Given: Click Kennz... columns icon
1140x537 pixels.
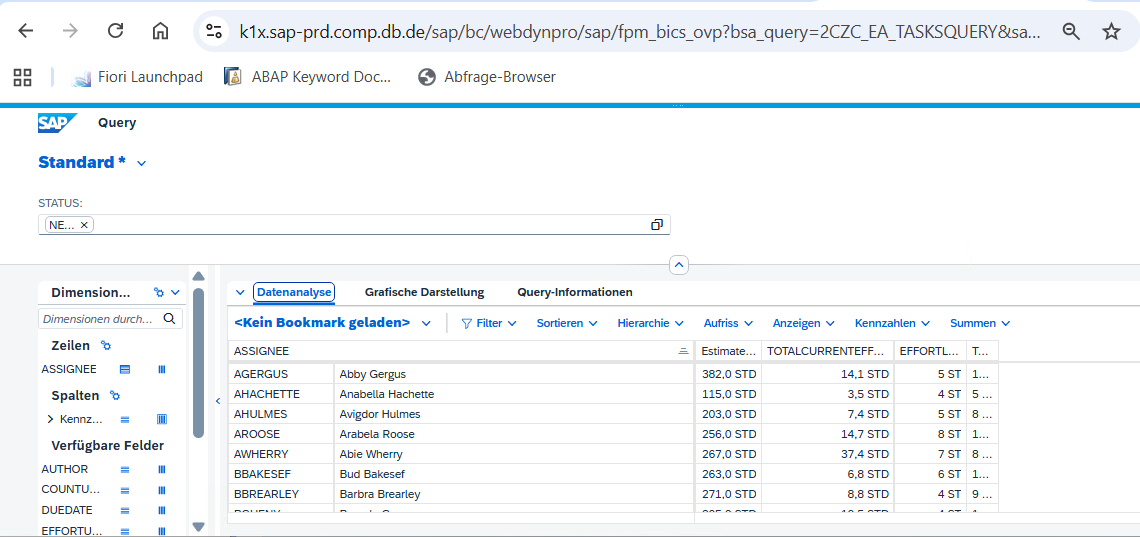Looking at the screenshot, I should pos(162,419).
